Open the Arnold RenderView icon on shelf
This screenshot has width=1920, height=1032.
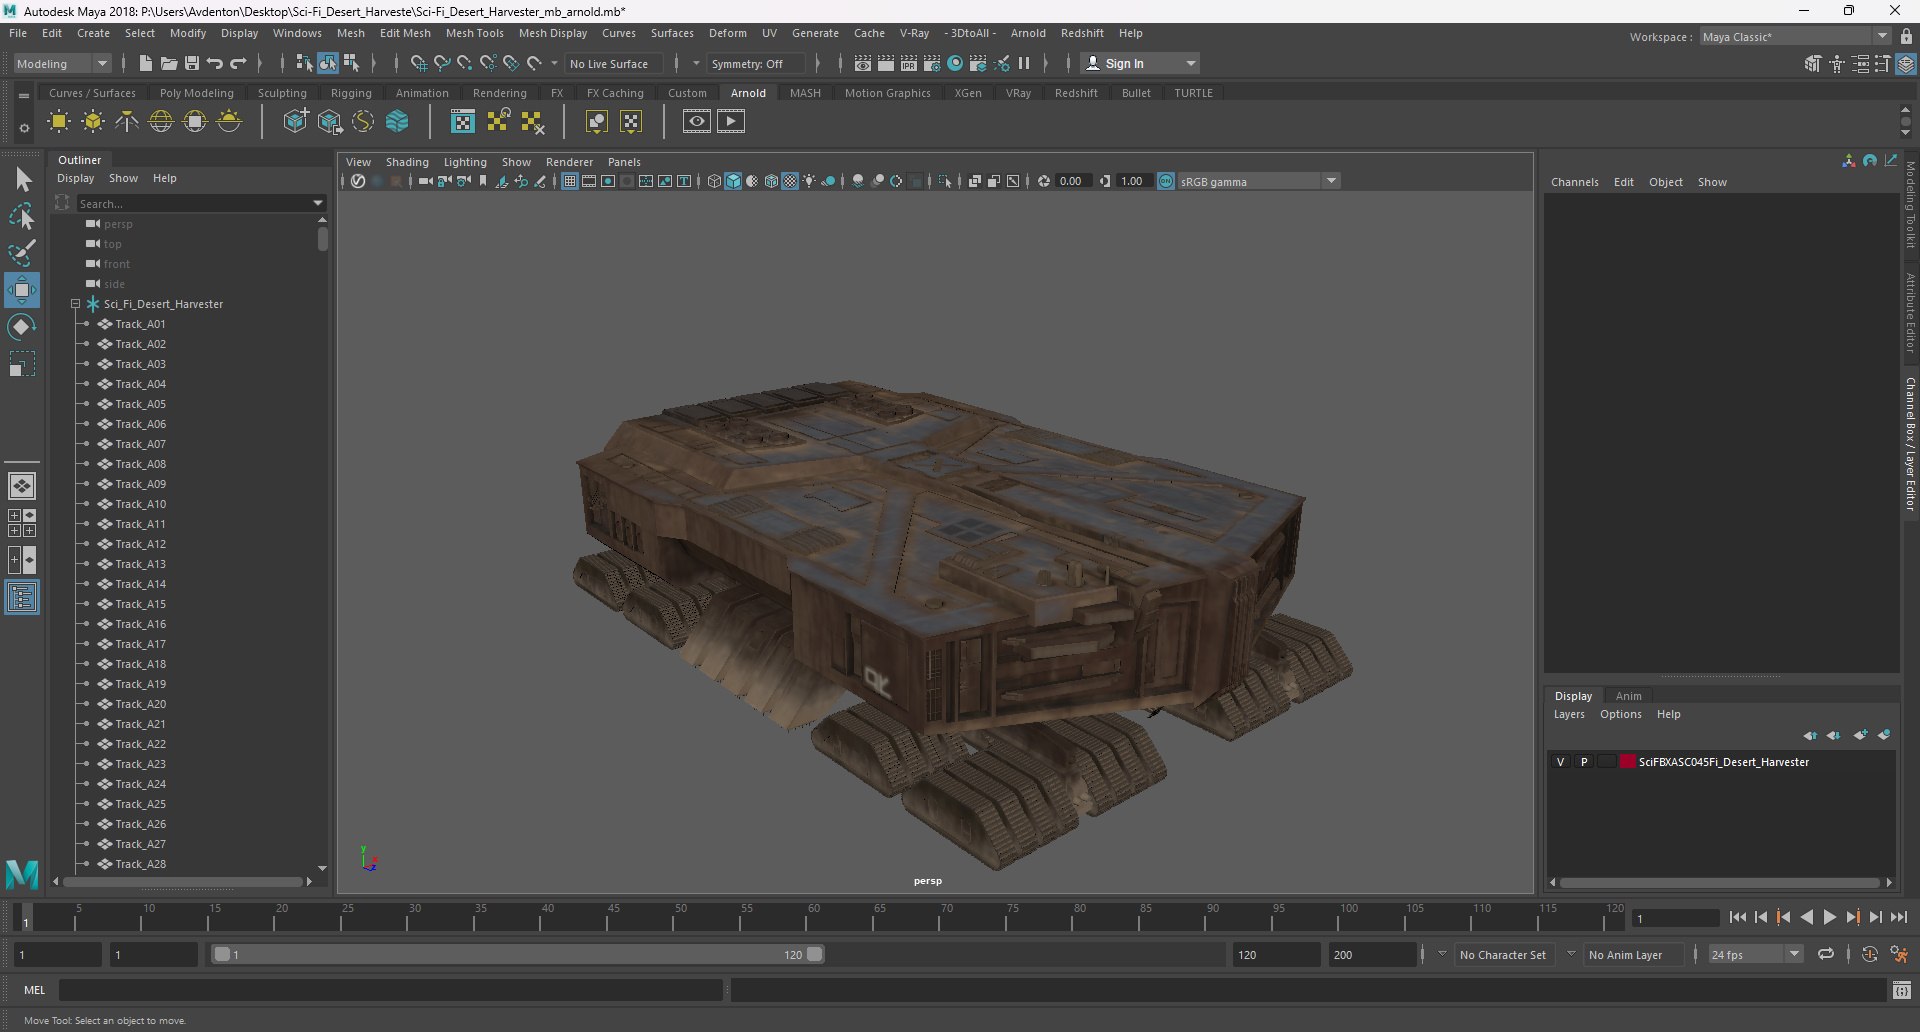point(697,122)
